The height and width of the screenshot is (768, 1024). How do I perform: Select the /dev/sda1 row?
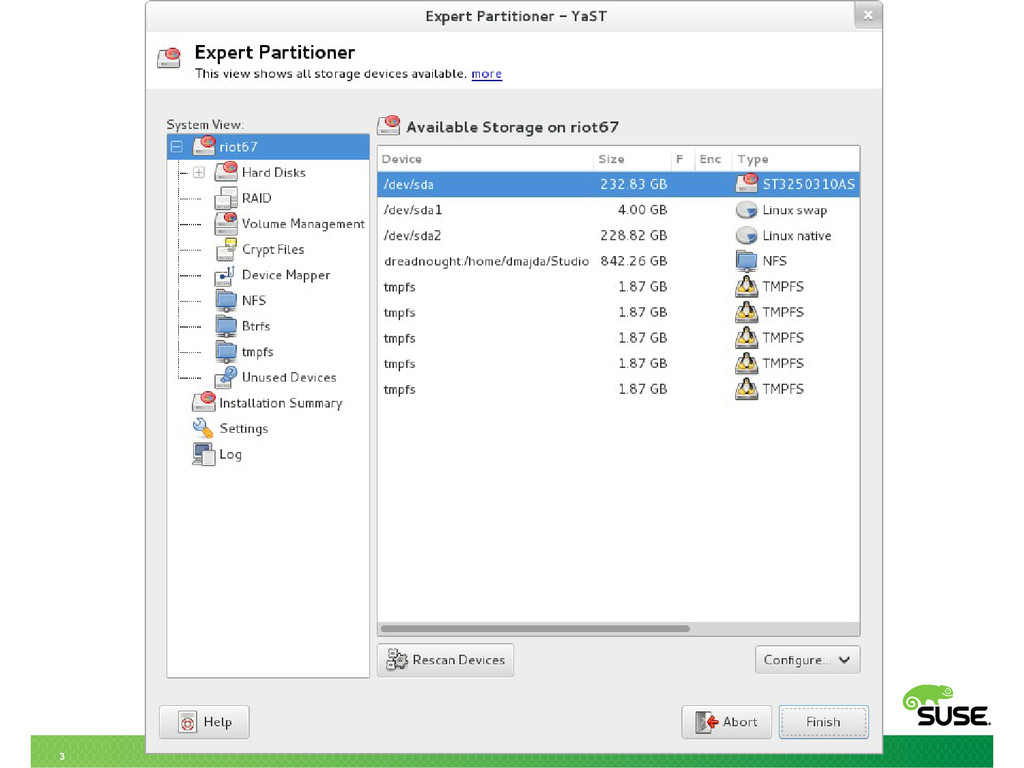[x=618, y=210]
